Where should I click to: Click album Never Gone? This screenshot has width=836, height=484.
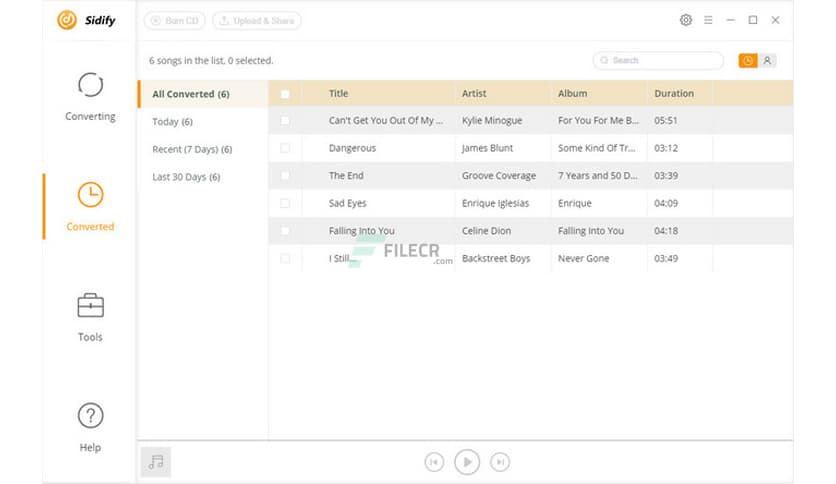(x=583, y=259)
